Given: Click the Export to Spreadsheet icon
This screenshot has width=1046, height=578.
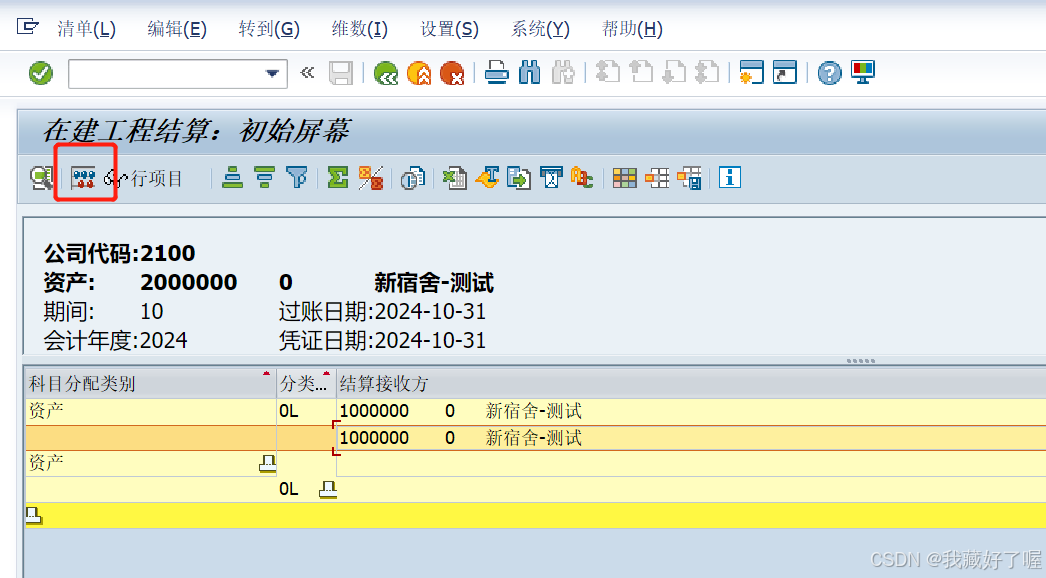Looking at the screenshot, I should (x=454, y=178).
